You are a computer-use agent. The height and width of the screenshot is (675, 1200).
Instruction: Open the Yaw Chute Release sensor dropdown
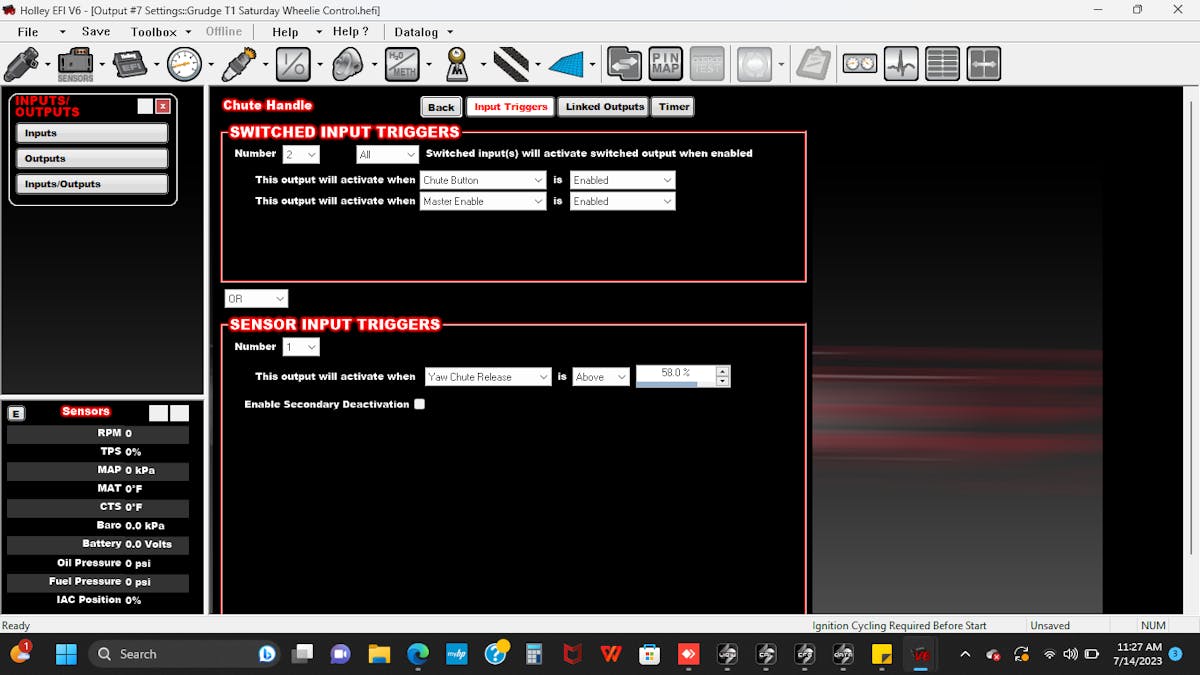click(x=487, y=377)
